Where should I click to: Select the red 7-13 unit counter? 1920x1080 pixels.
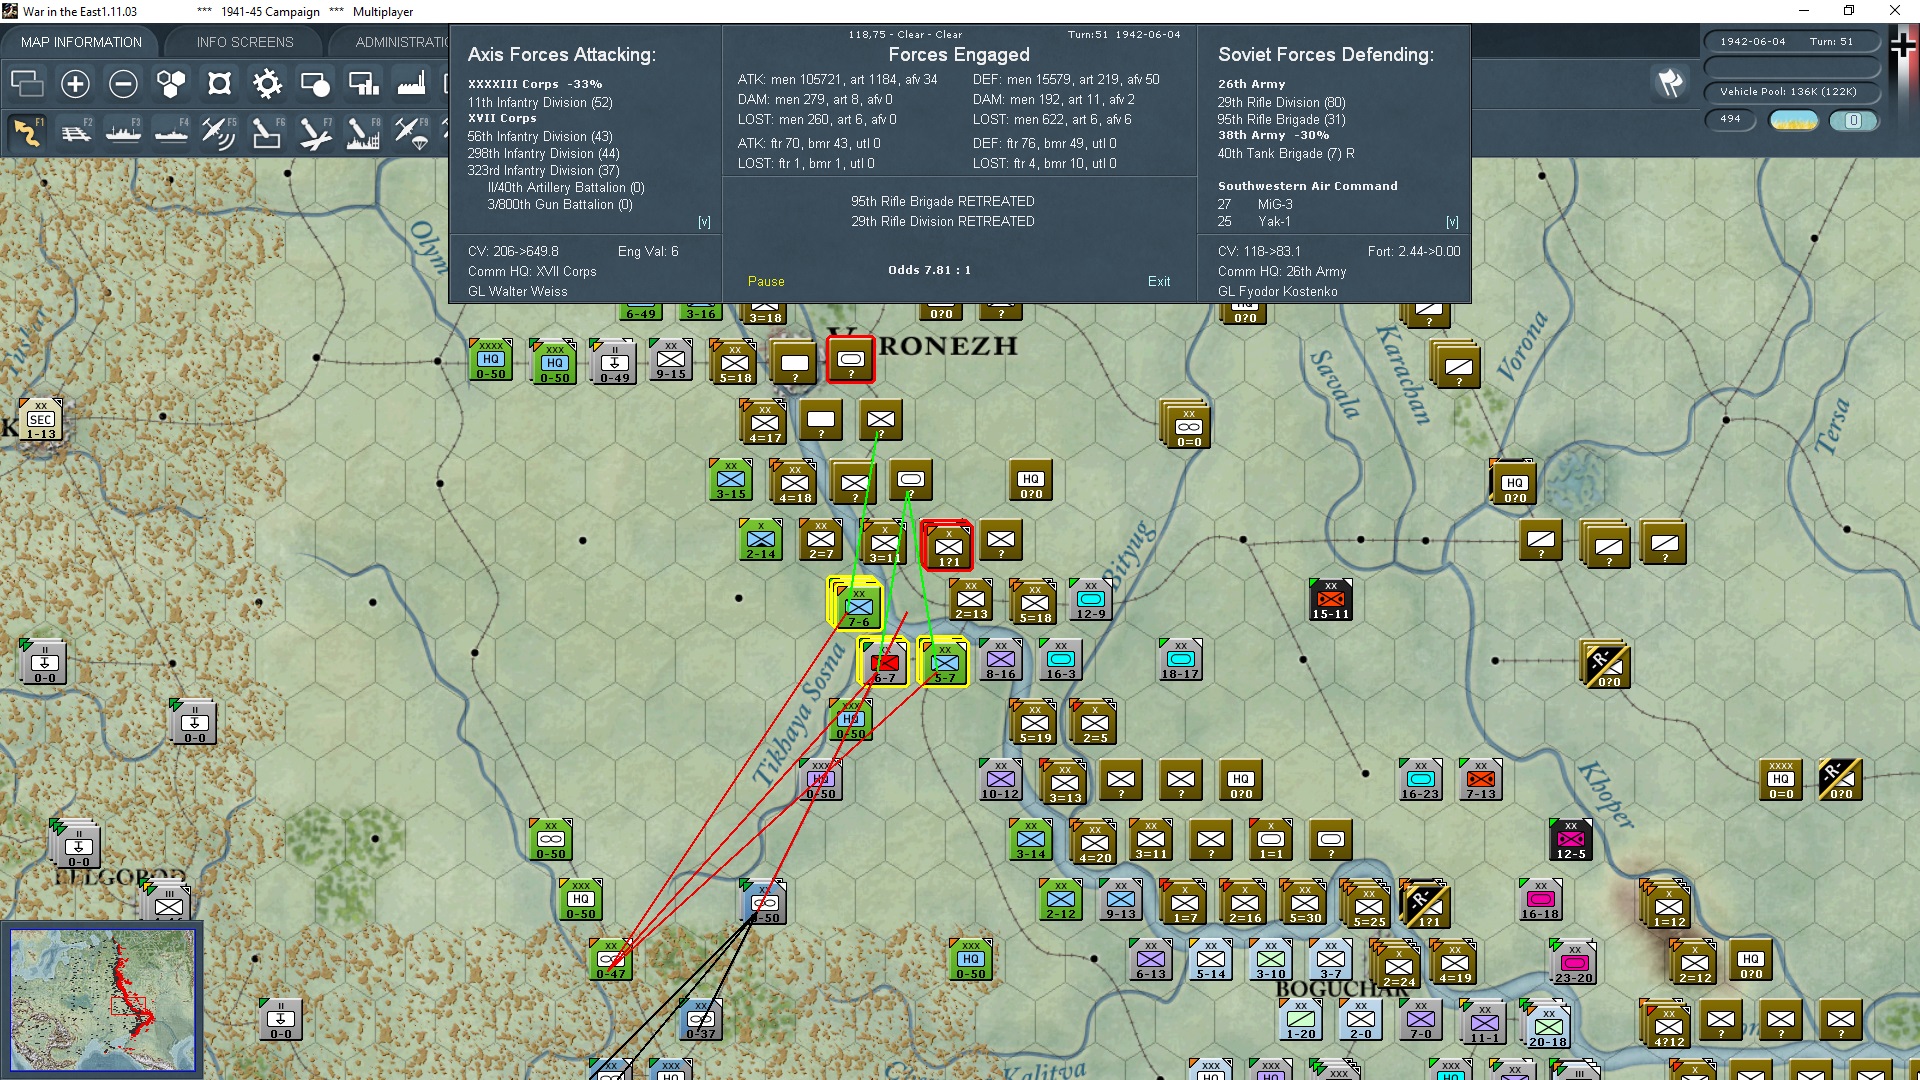pyautogui.click(x=1481, y=780)
